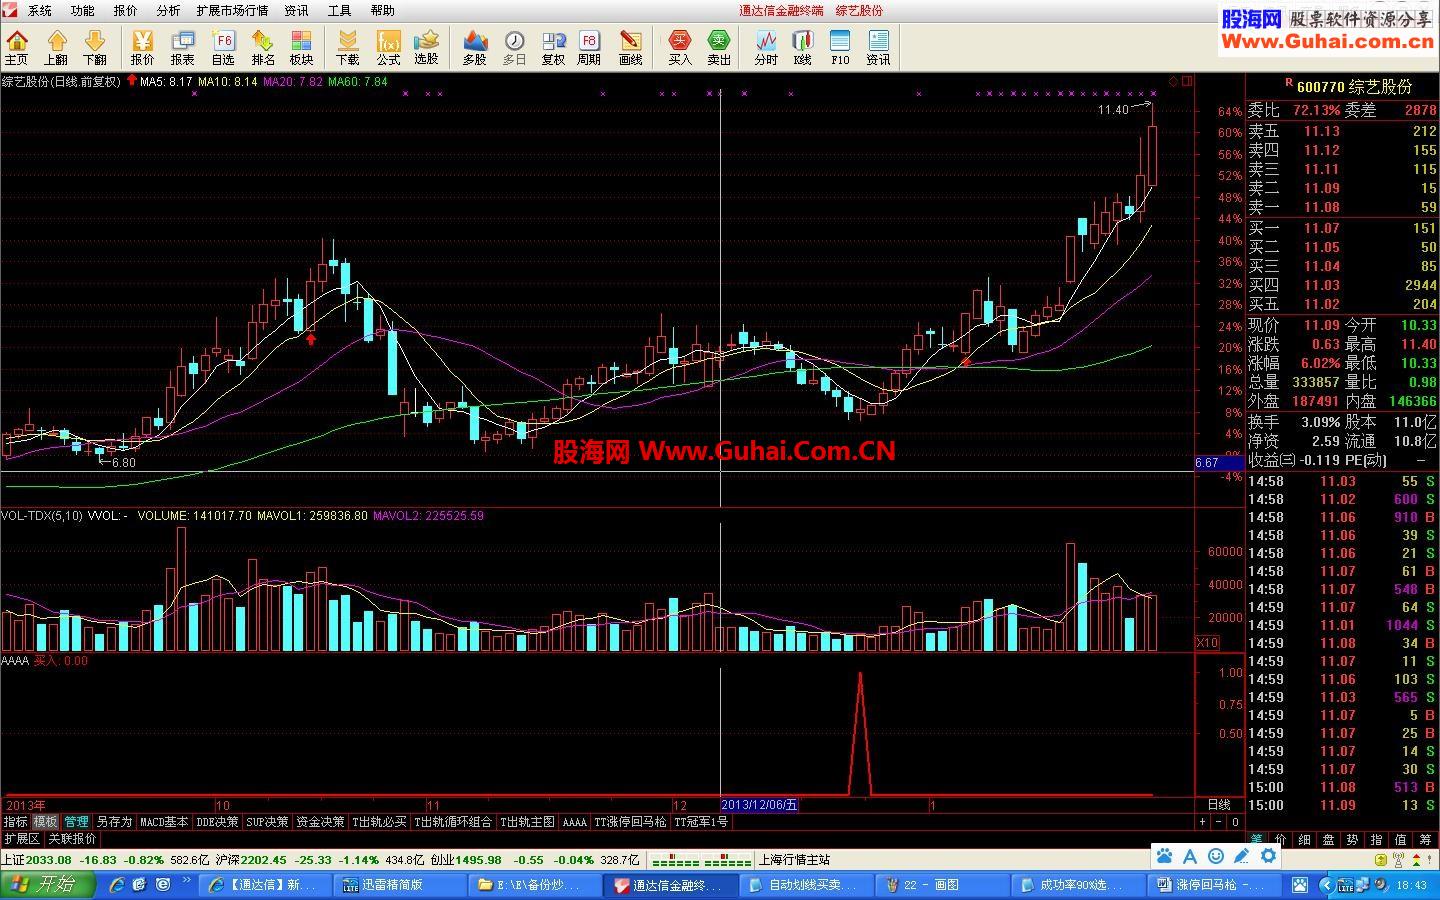Toggle the 模板 template option
This screenshot has height=900, width=1440.
[45, 822]
